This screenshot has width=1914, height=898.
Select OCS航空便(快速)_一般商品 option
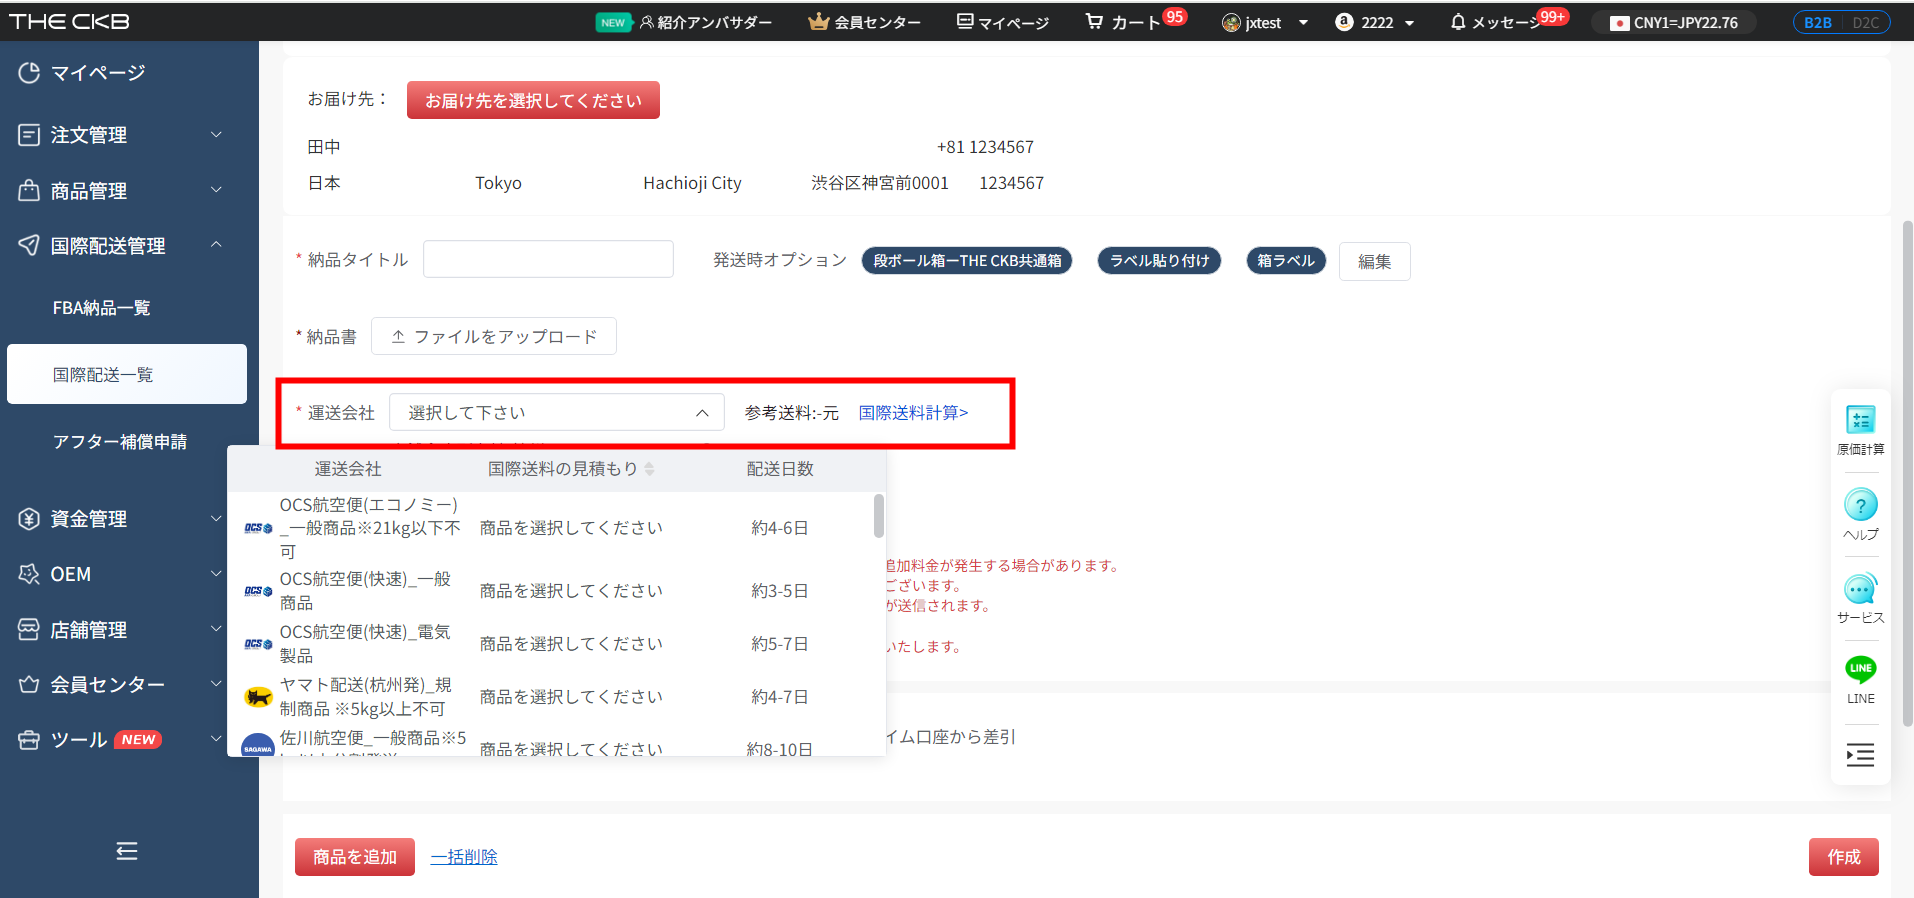556,591
